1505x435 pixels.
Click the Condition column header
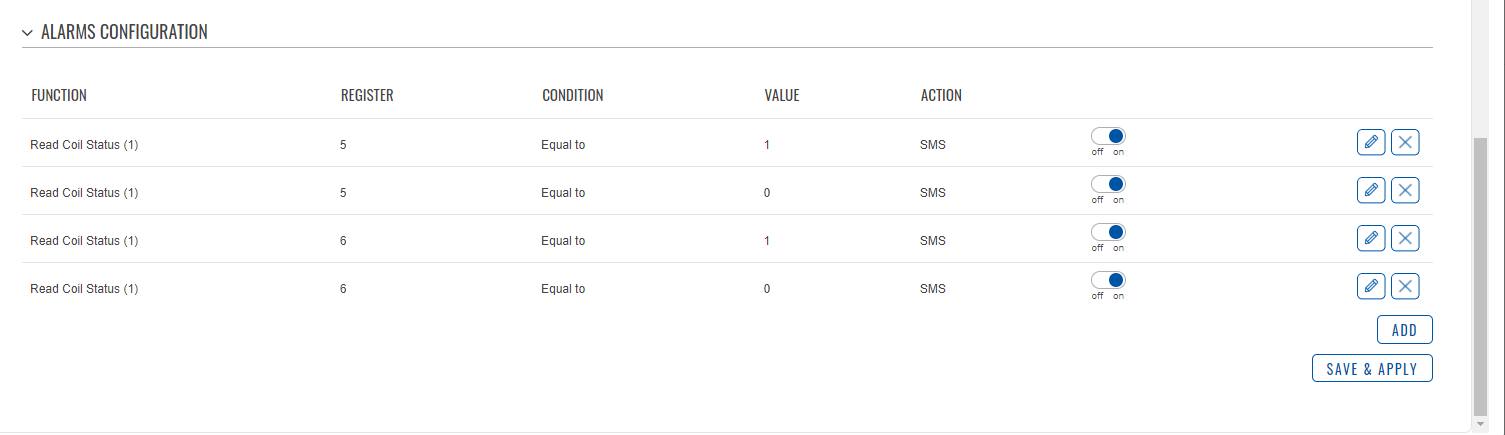[573, 96]
